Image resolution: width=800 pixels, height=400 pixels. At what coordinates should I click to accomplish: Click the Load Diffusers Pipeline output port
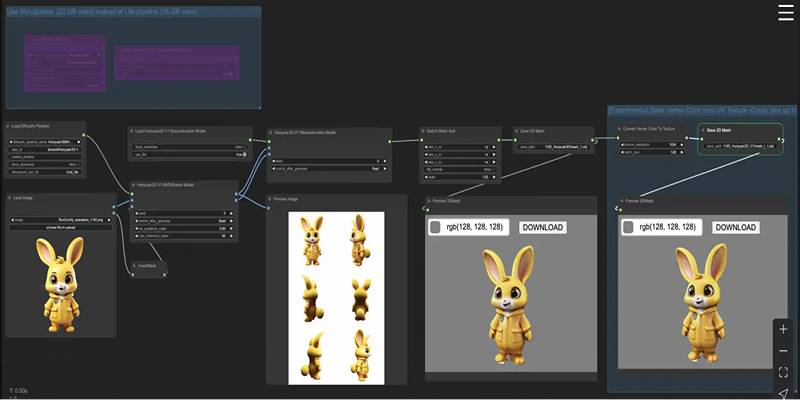coord(83,135)
